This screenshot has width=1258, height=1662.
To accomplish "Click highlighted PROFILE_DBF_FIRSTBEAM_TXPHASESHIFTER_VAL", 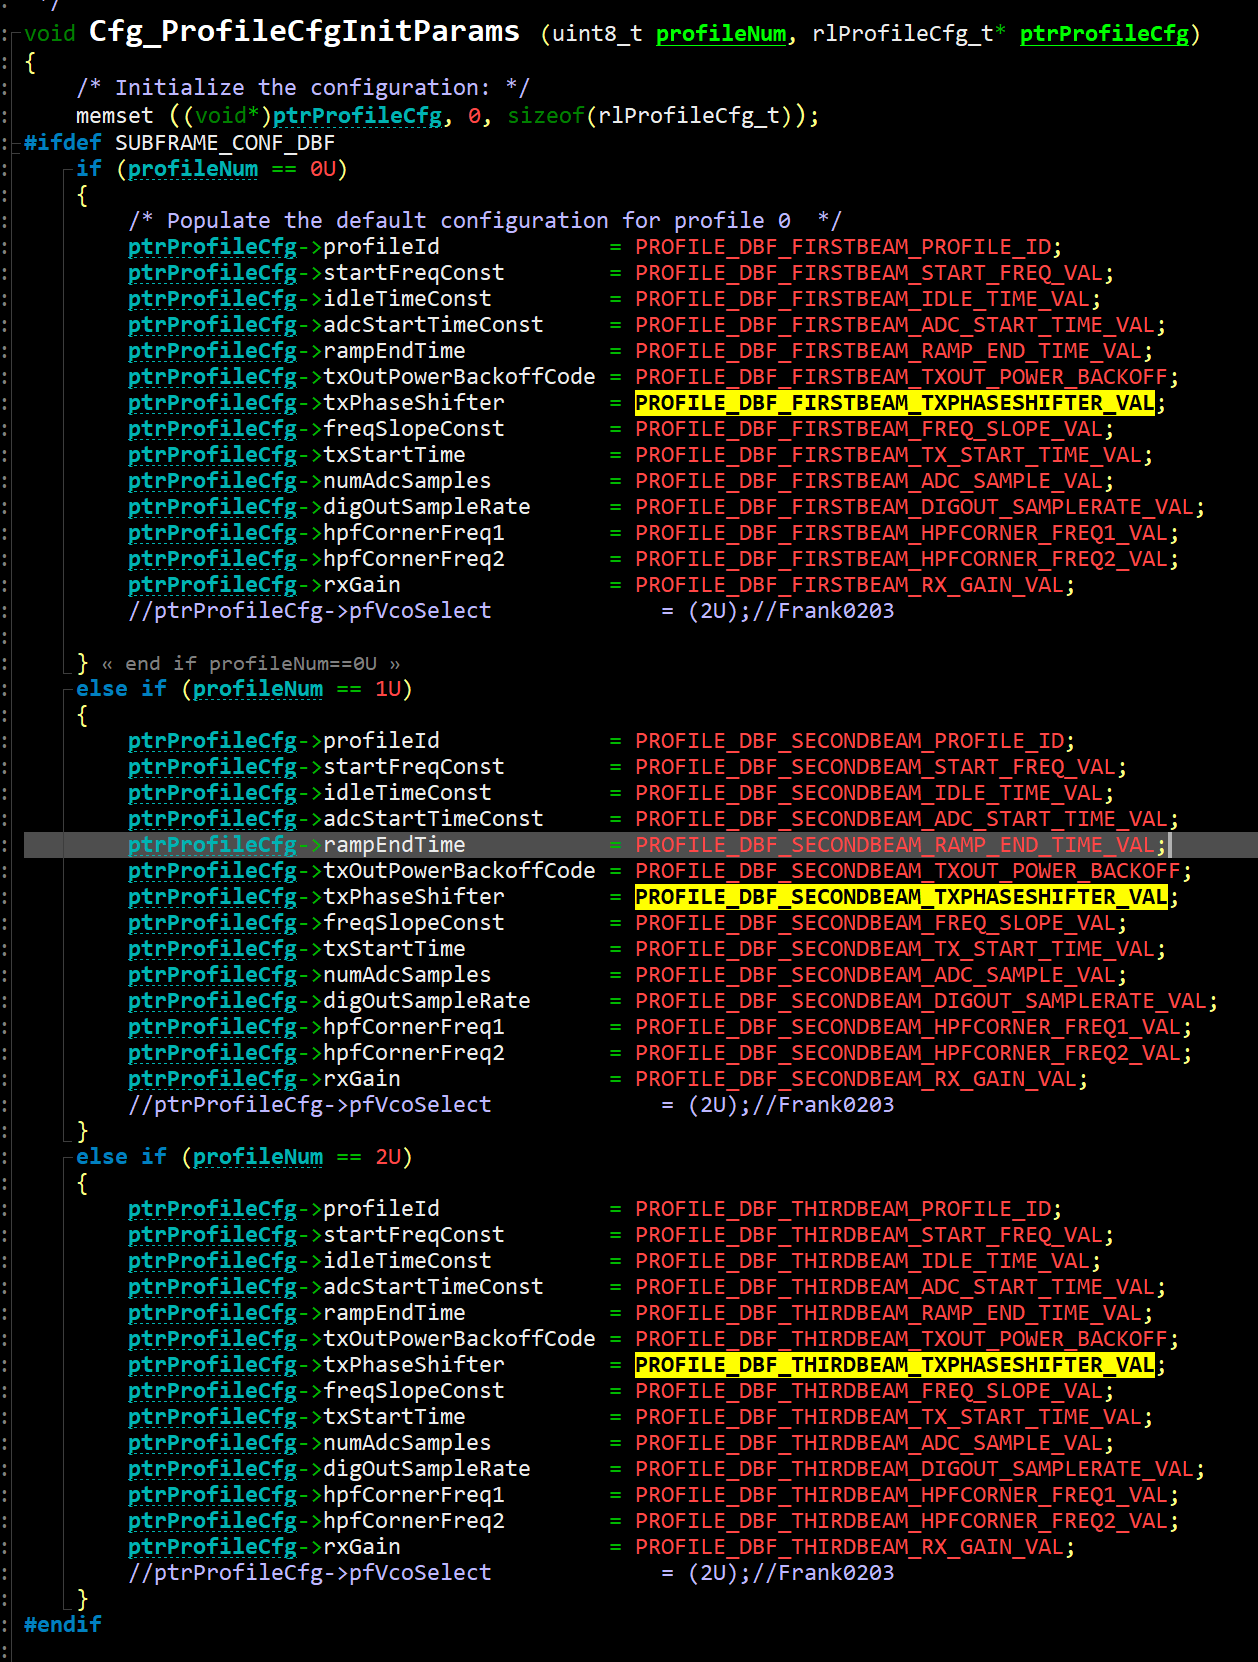I will click(x=895, y=403).
